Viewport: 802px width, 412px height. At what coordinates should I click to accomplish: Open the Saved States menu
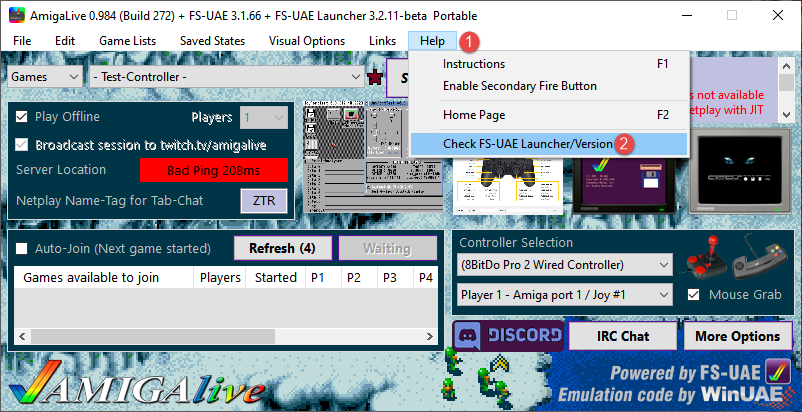point(213,41)
